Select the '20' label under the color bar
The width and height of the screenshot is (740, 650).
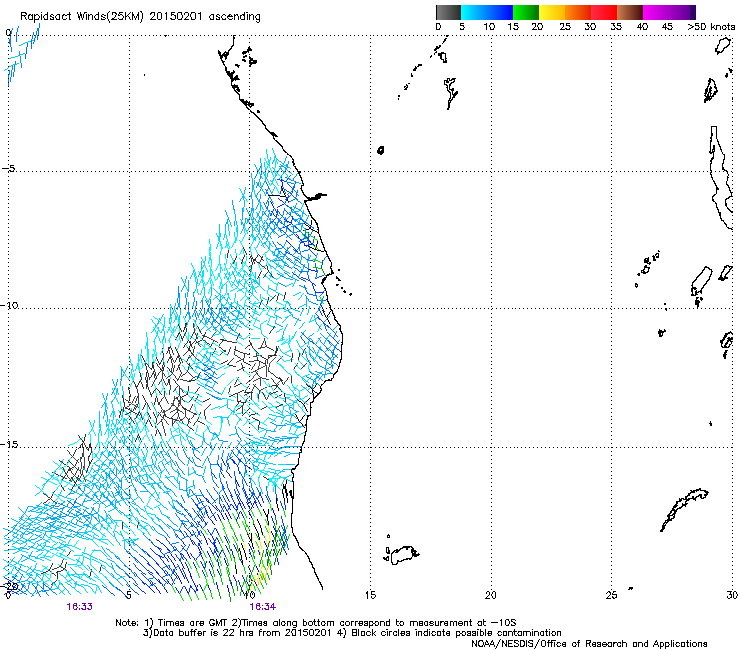tap(537, 27)
